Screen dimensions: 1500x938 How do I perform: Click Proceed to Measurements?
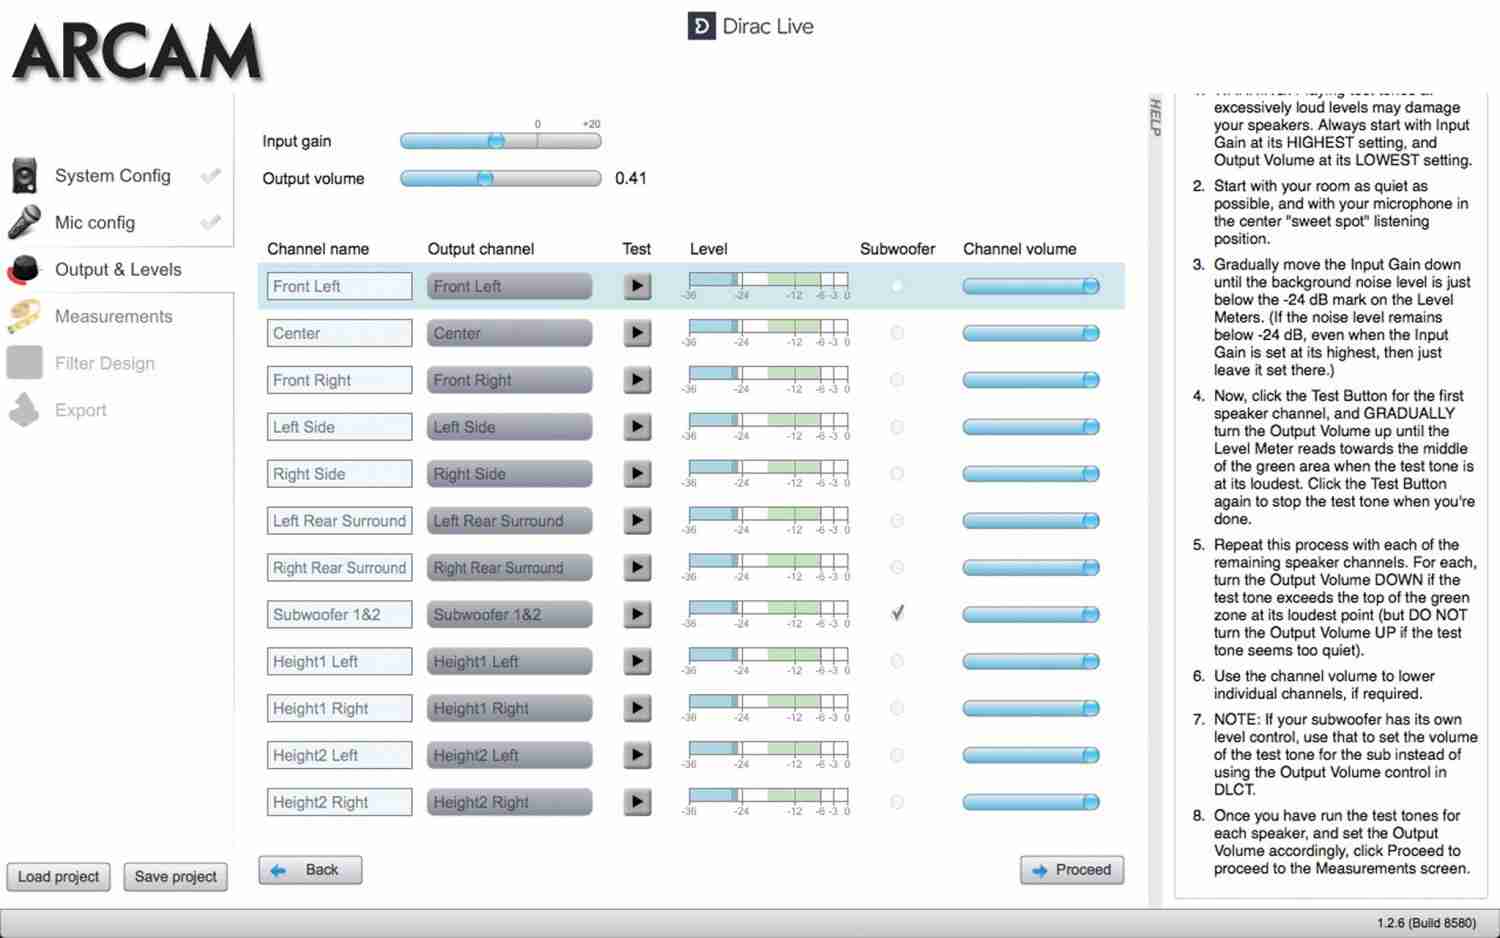(x=1072, y=870)
